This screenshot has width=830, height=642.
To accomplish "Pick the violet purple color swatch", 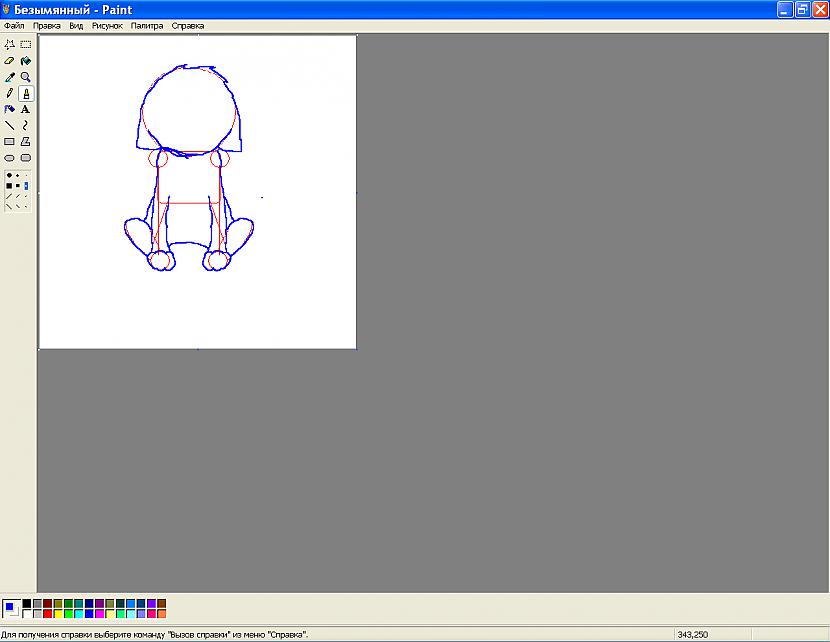I will pos(151,603).
